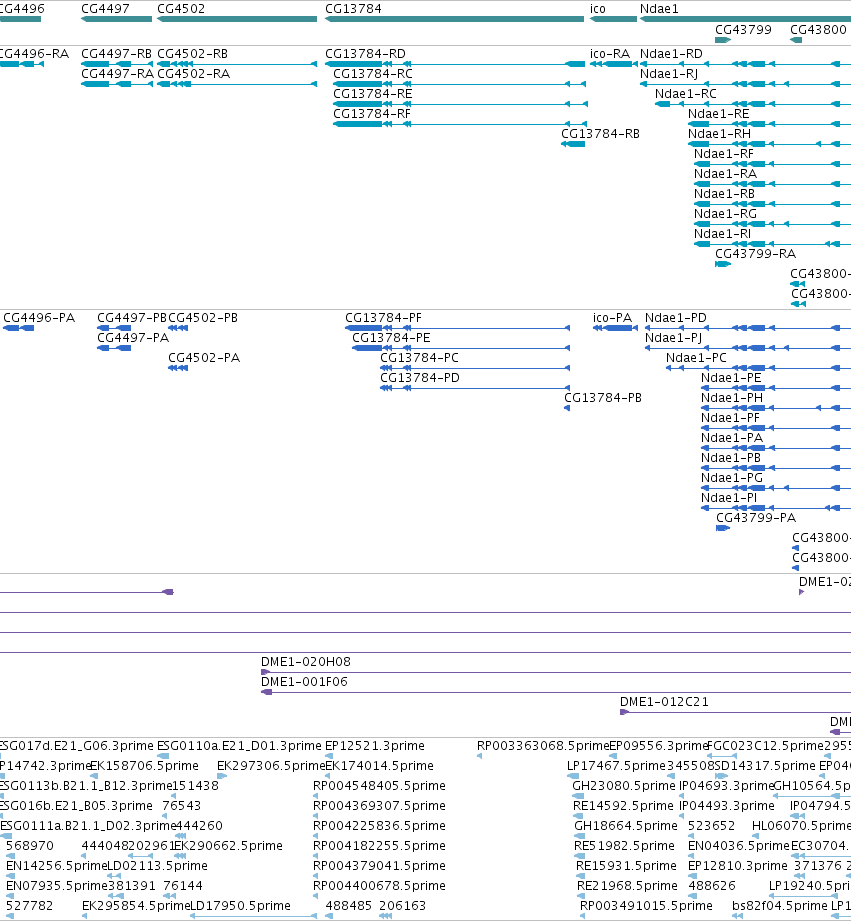
Task: Select the bs82f04.5prime EST label
Action: click(780, 905)
